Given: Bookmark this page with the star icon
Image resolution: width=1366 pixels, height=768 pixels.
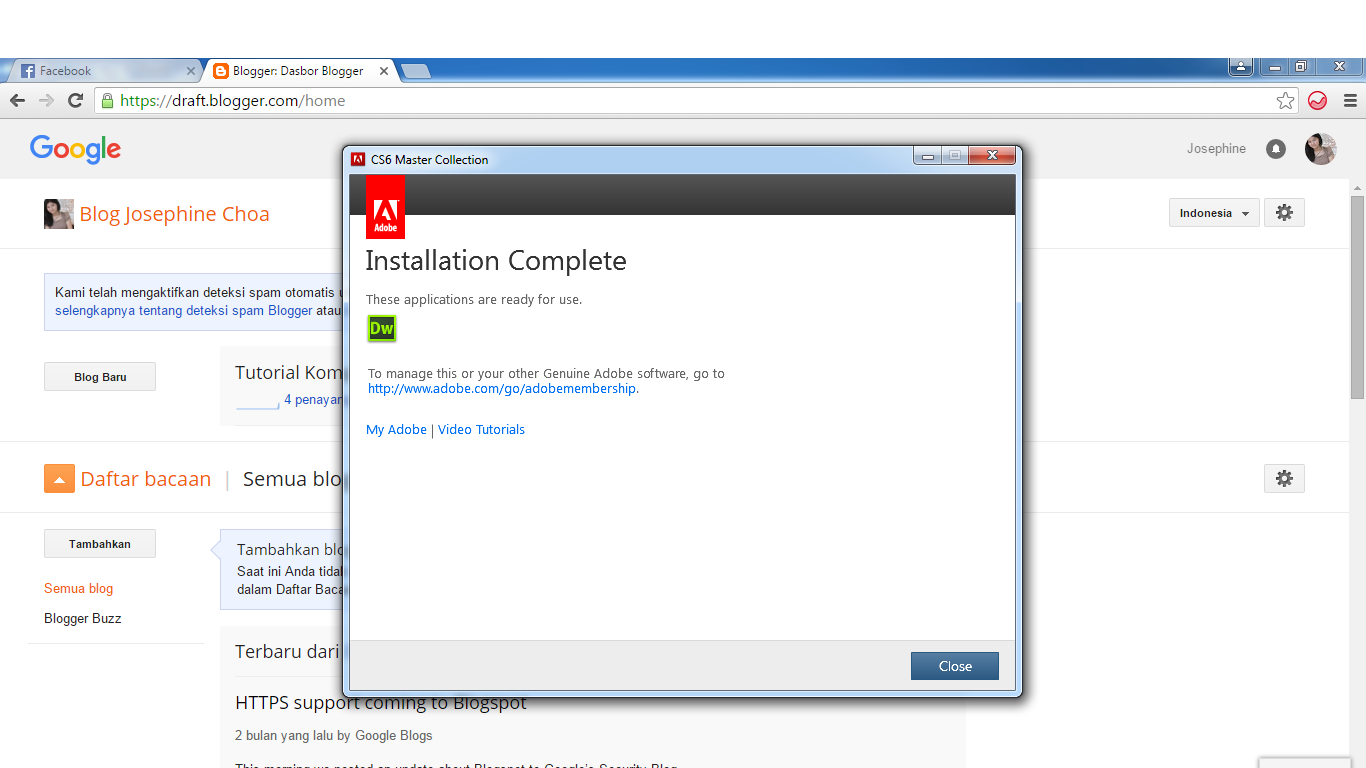Looking at the screenshot, I should (1286, 100).
